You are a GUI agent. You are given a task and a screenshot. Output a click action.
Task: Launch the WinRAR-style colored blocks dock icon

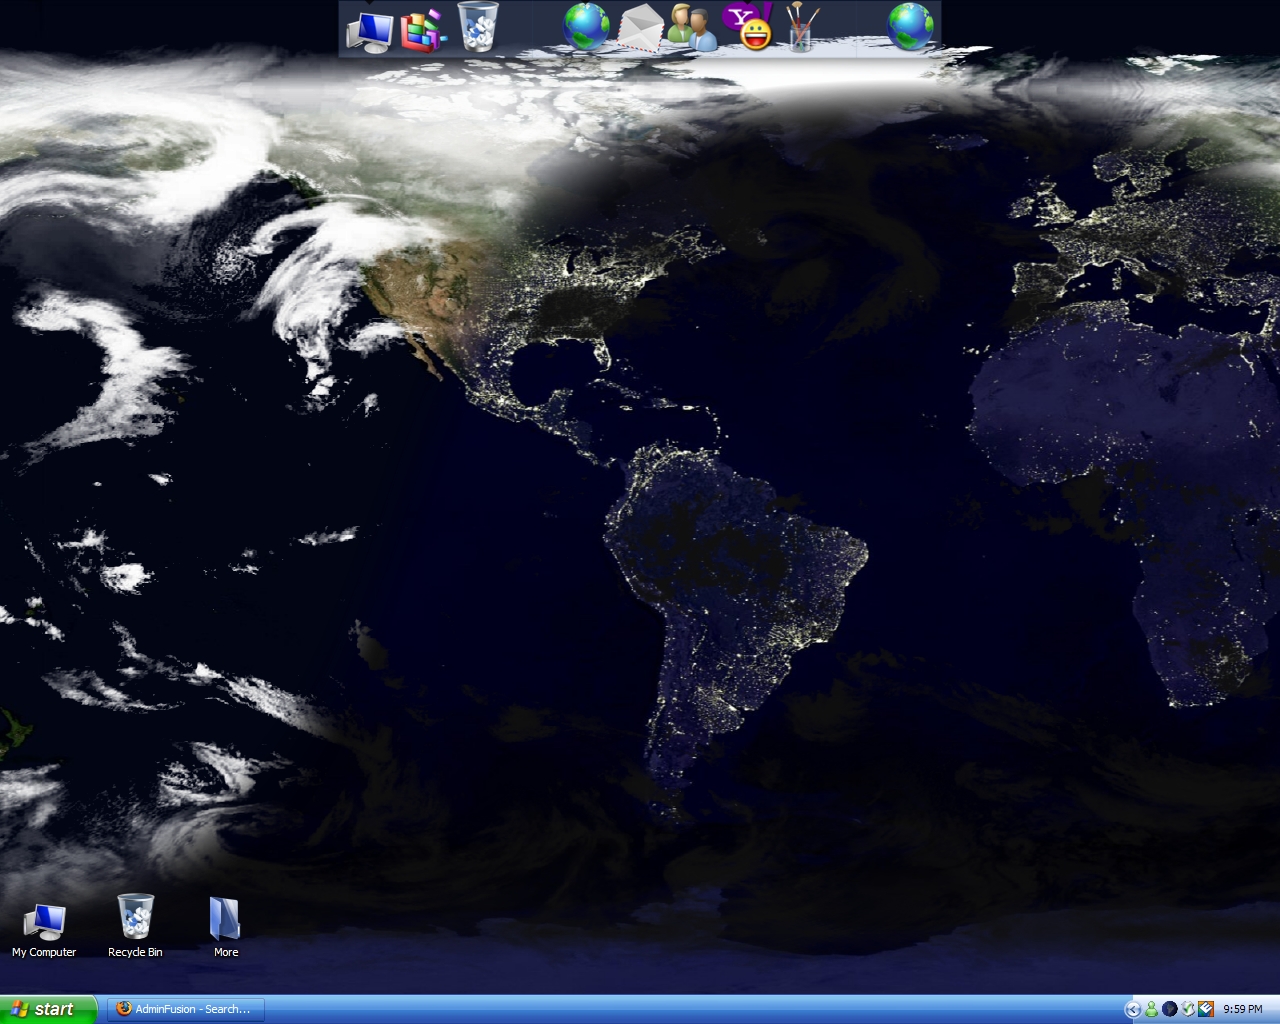pyautogui.click(x=424, y=31)
